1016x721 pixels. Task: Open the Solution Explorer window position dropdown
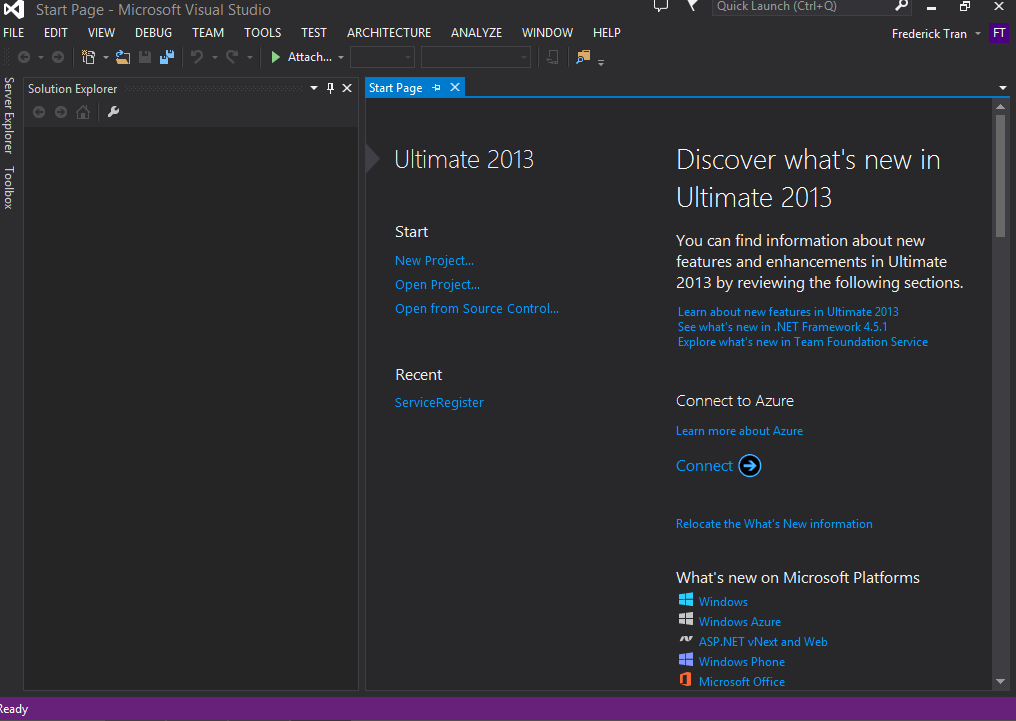314,88
